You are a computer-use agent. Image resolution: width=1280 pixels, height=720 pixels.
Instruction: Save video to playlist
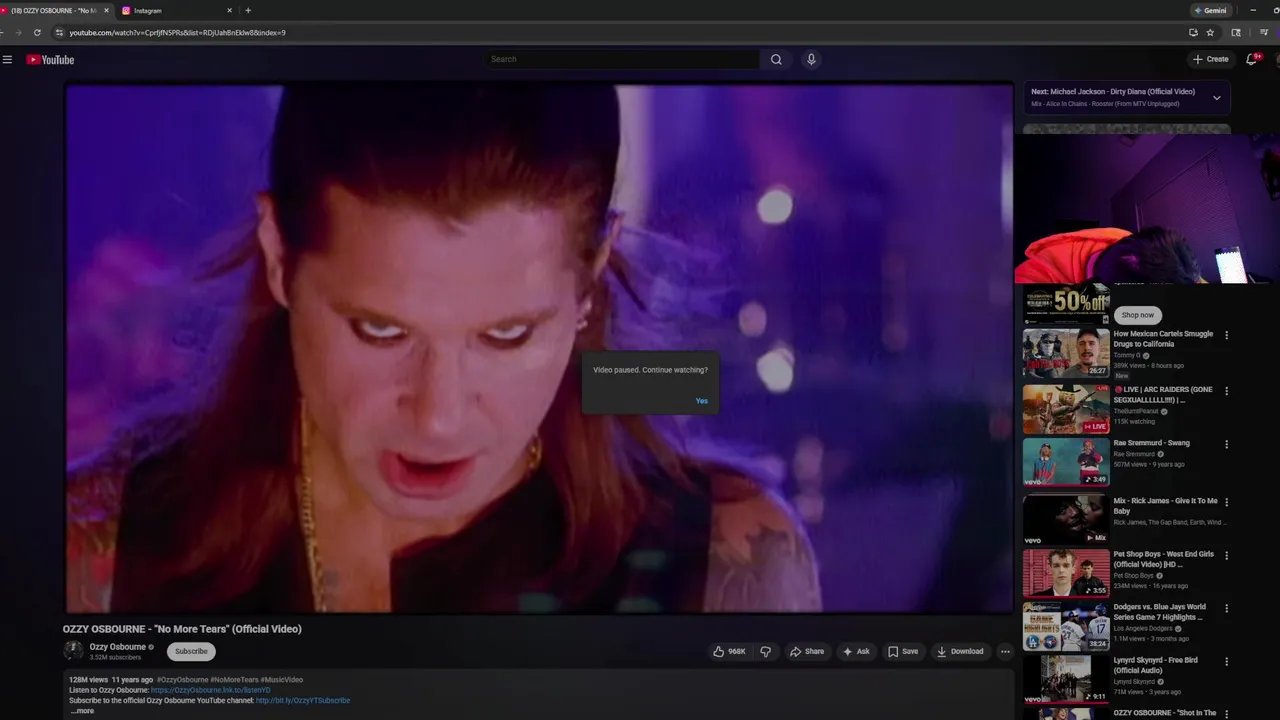click(903, 651)
